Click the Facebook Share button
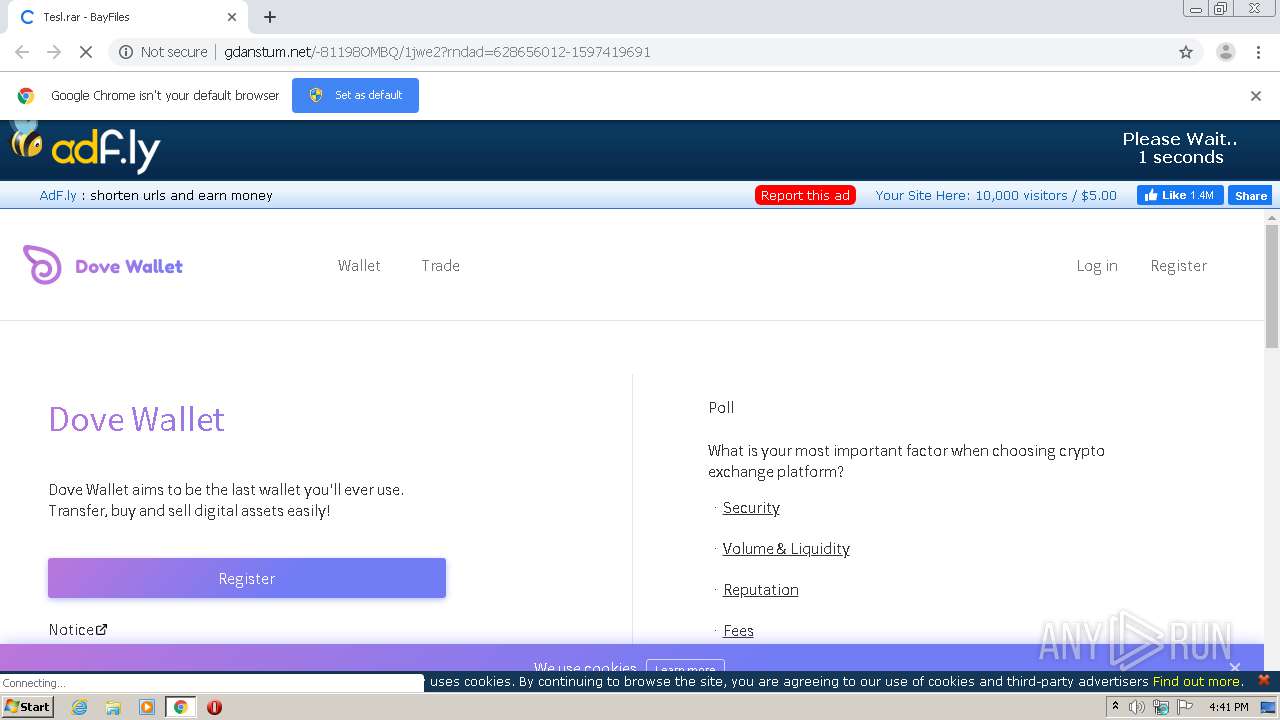This screenshot has width=1280, height=720. click(1250, 196)
